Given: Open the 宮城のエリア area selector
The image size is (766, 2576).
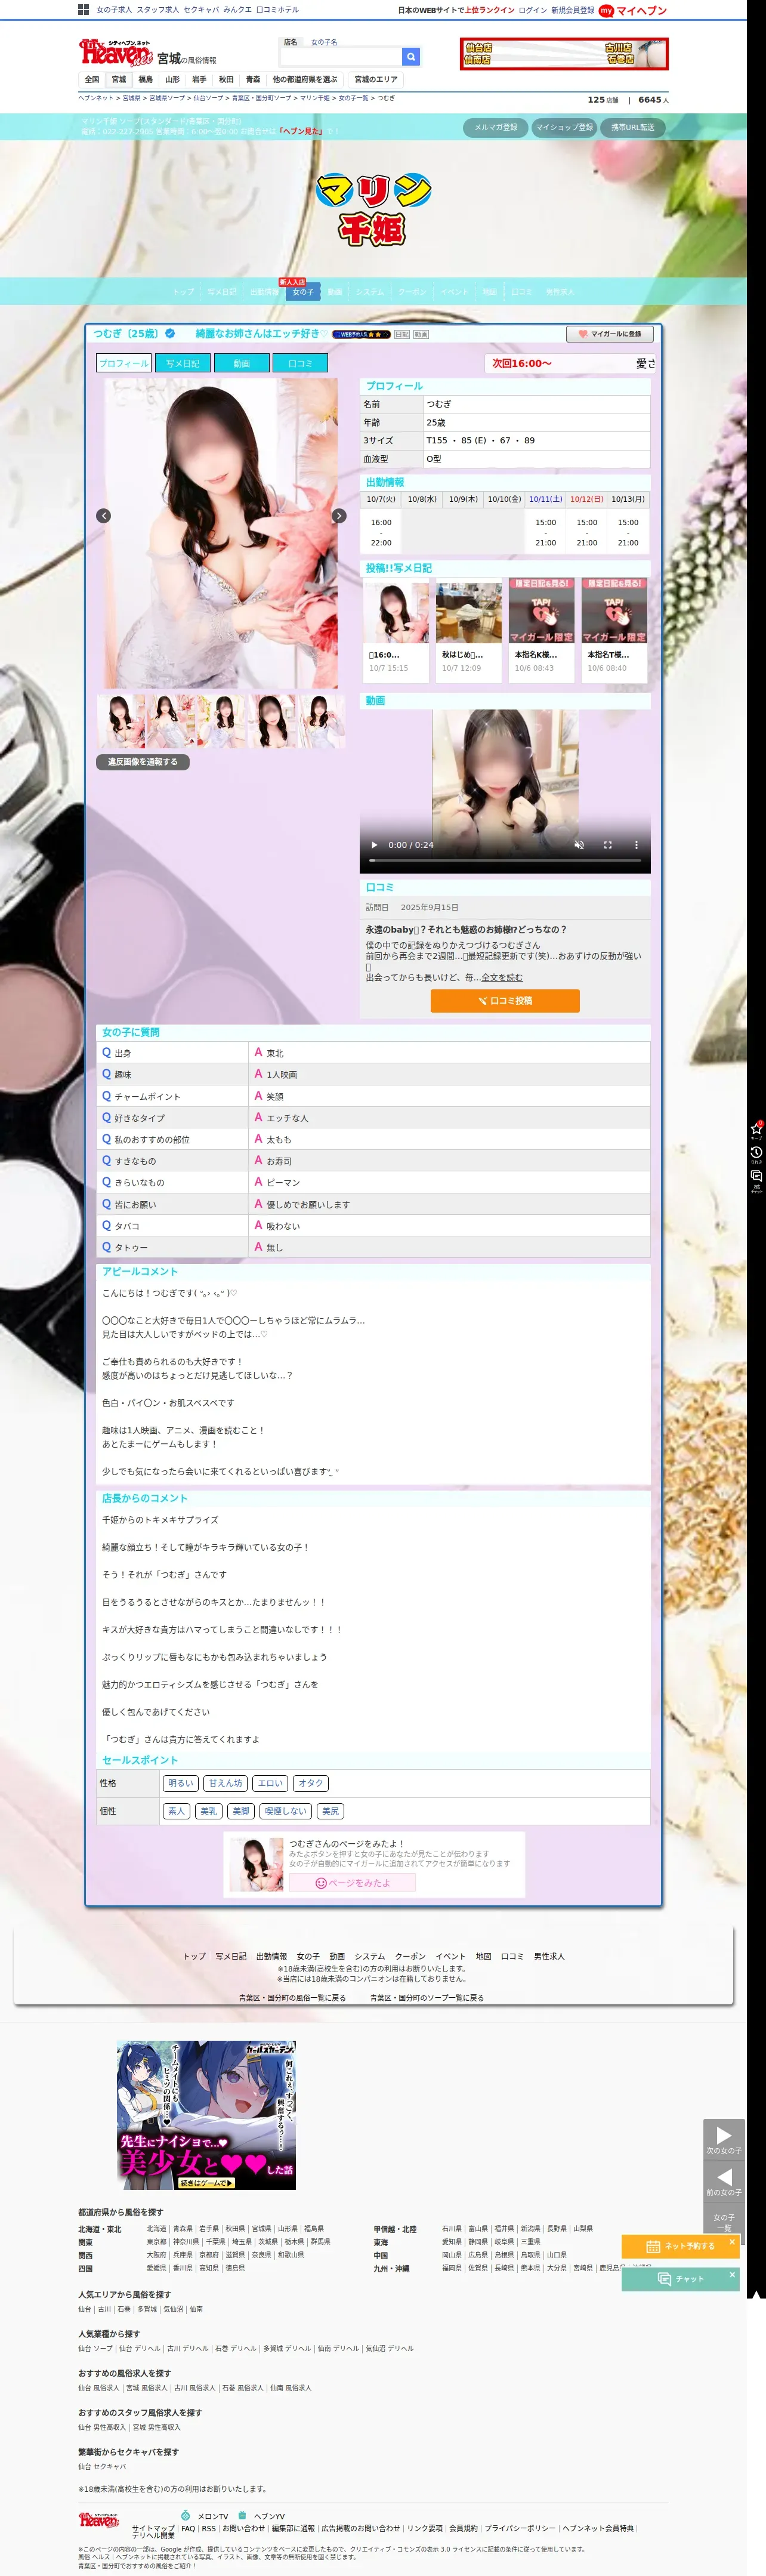Looking at the screenshot, I should (376, 80).
